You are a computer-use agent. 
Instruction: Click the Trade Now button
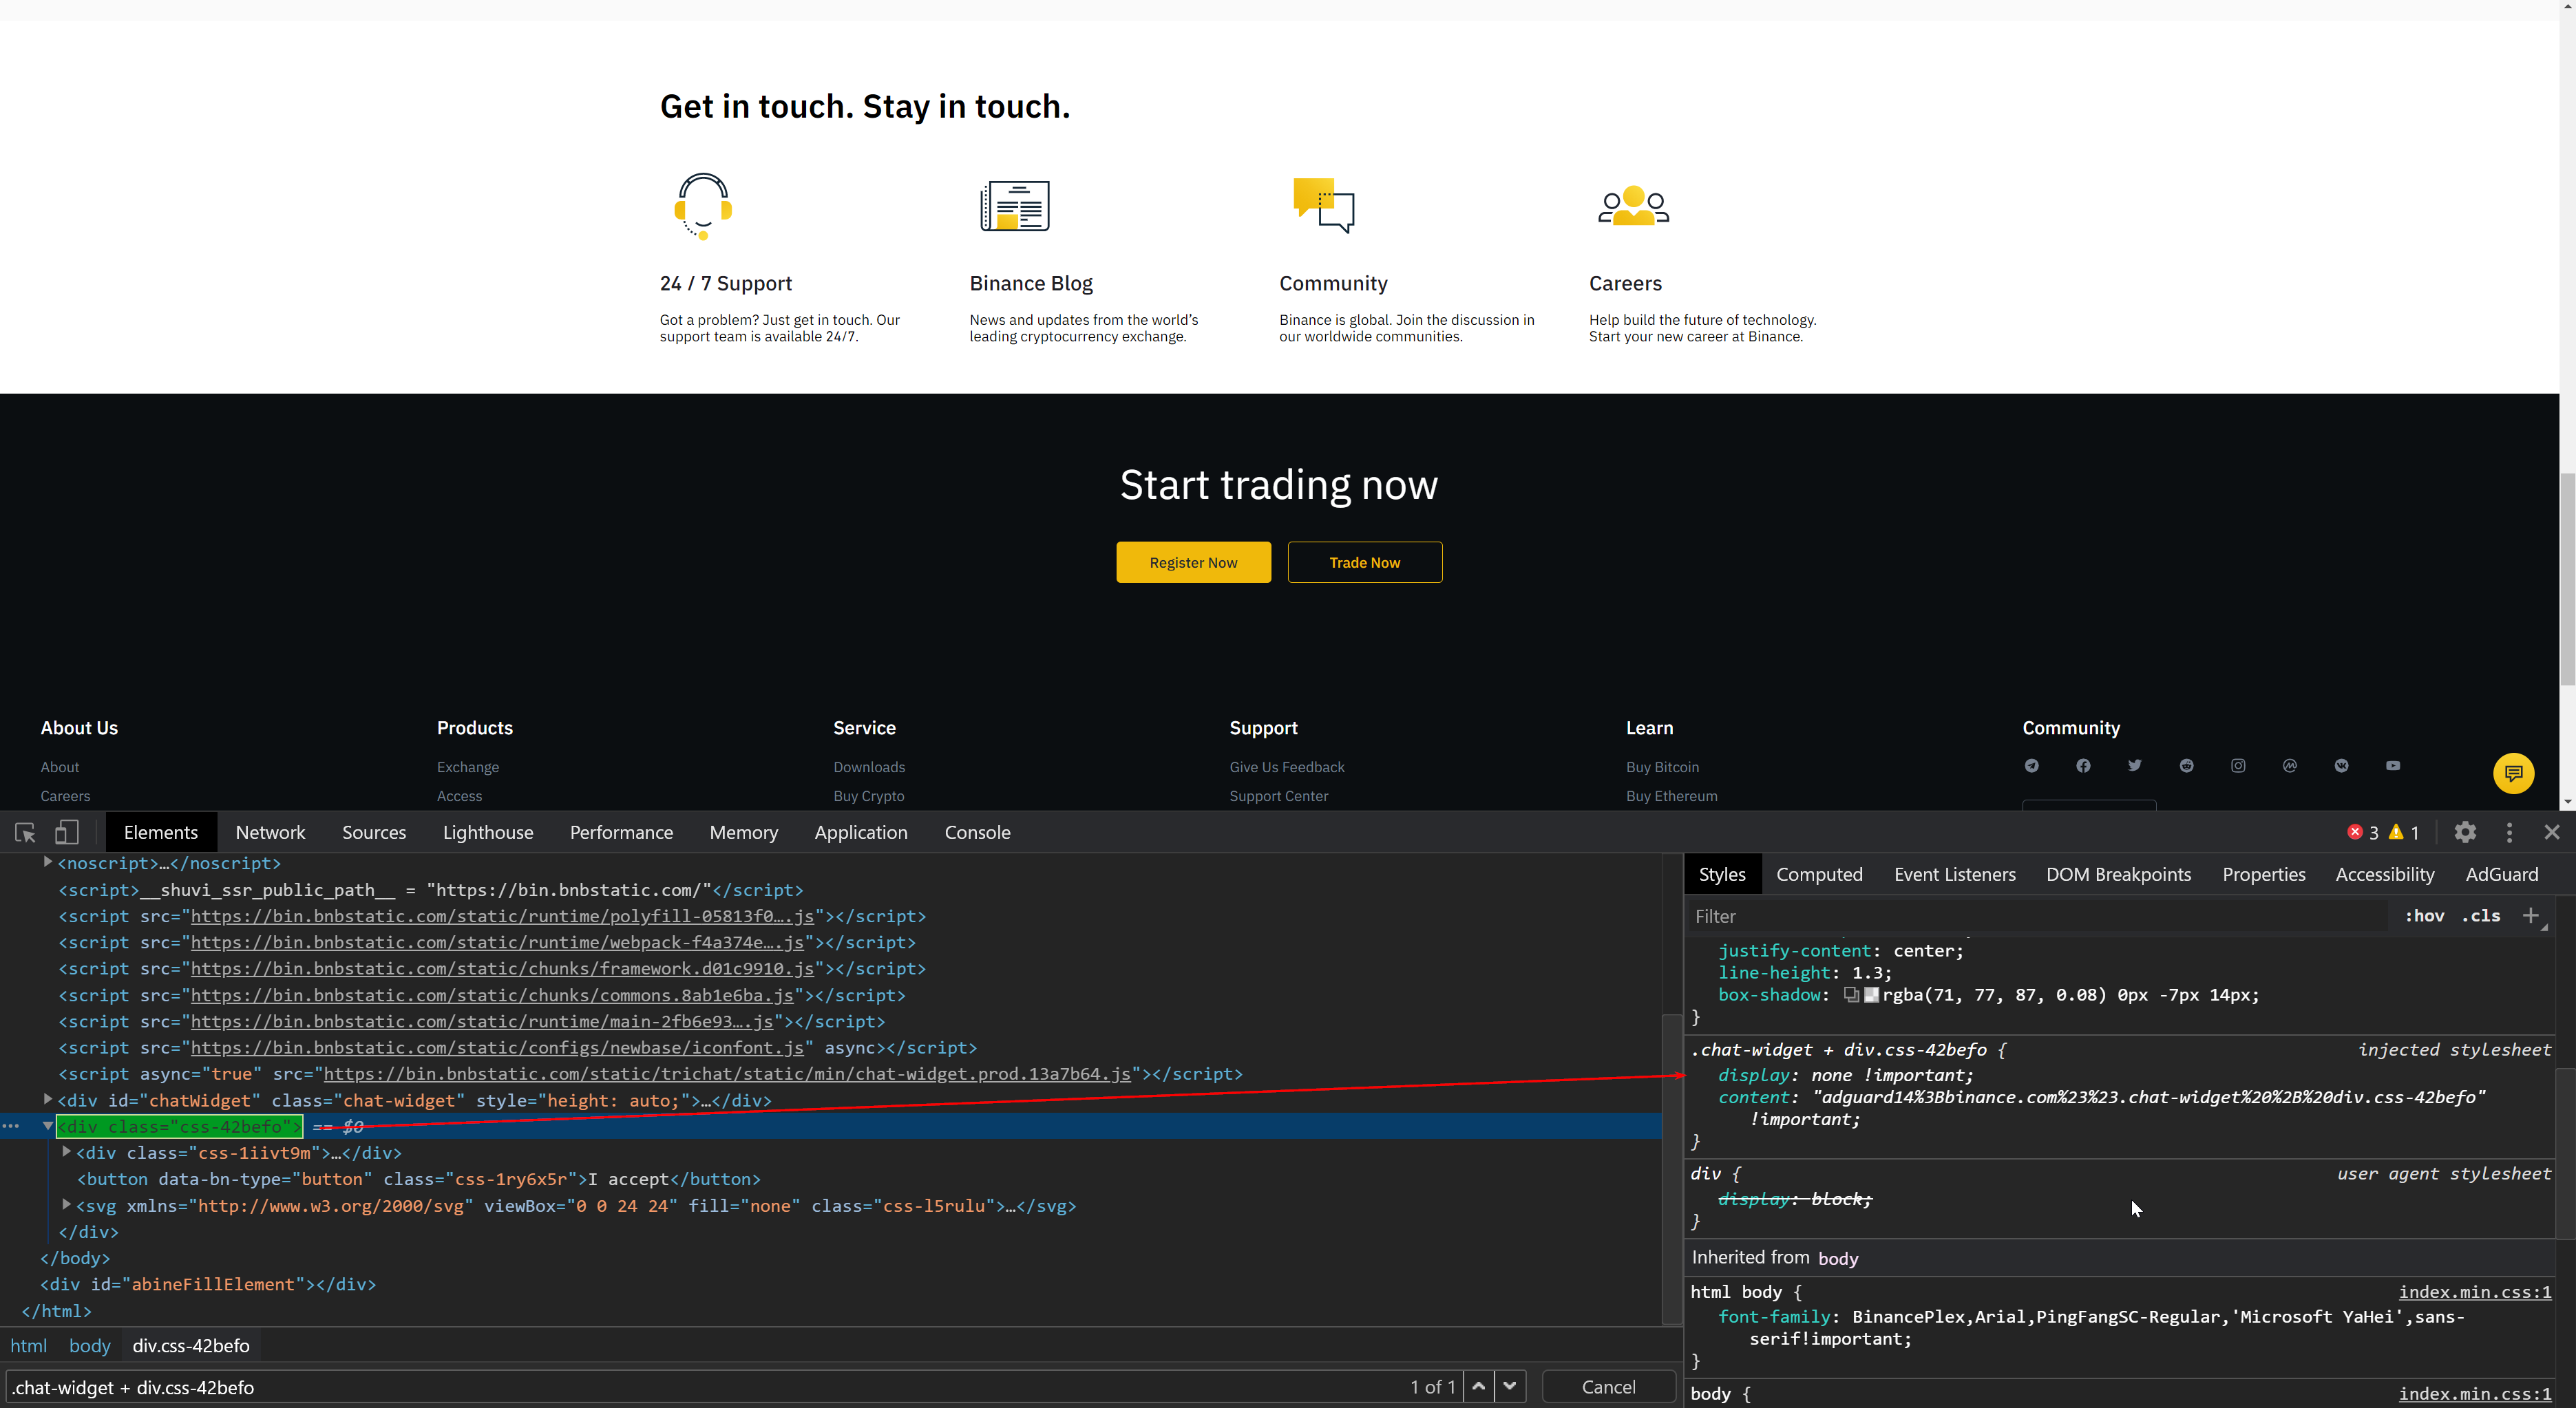tap(1364, 562)
